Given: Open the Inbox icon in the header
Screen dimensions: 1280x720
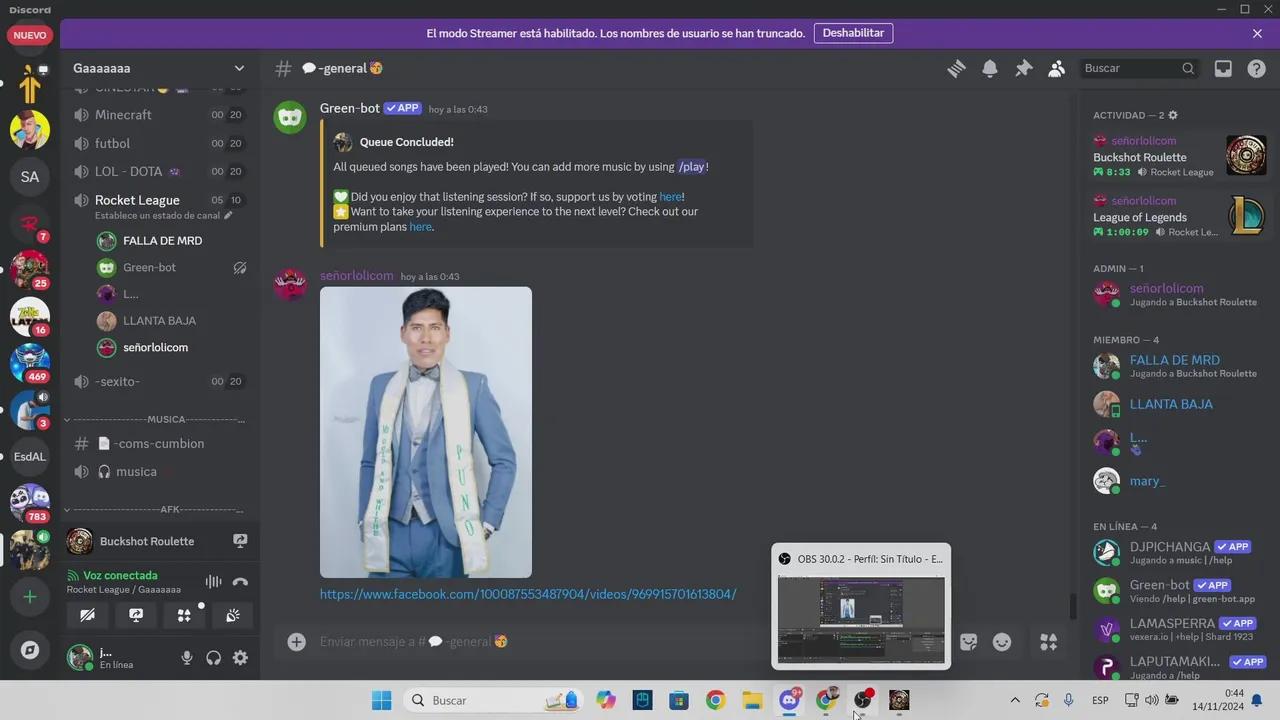Looking at the screenshot, I should click(1223, 68).
